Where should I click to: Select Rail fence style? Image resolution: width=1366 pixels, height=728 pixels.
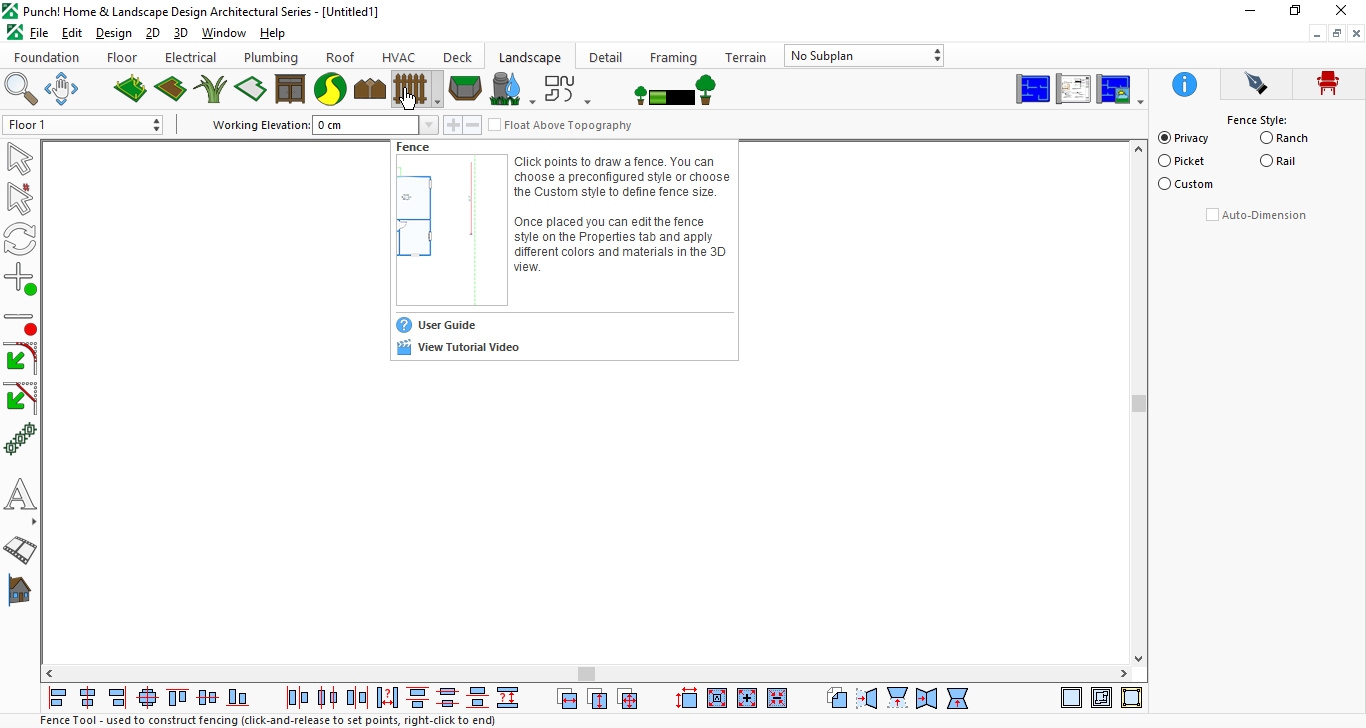coord(1277,161)
